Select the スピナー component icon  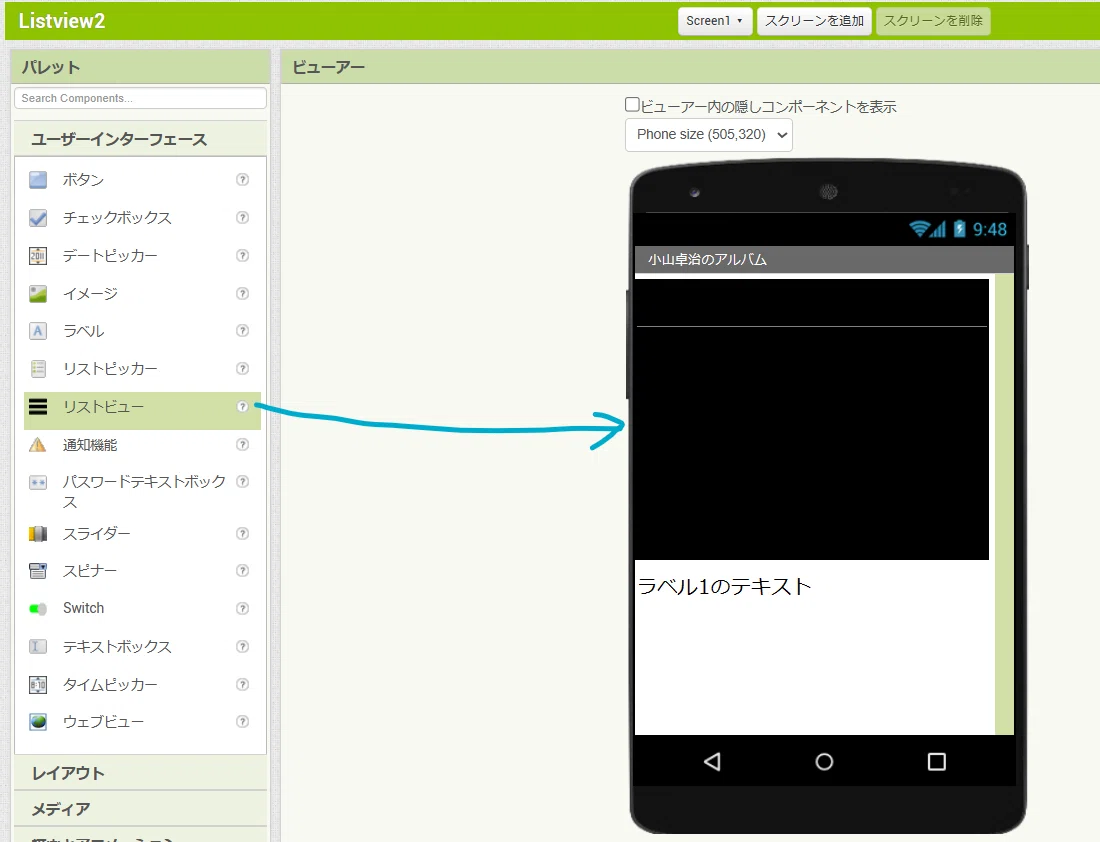pos(38,571)
